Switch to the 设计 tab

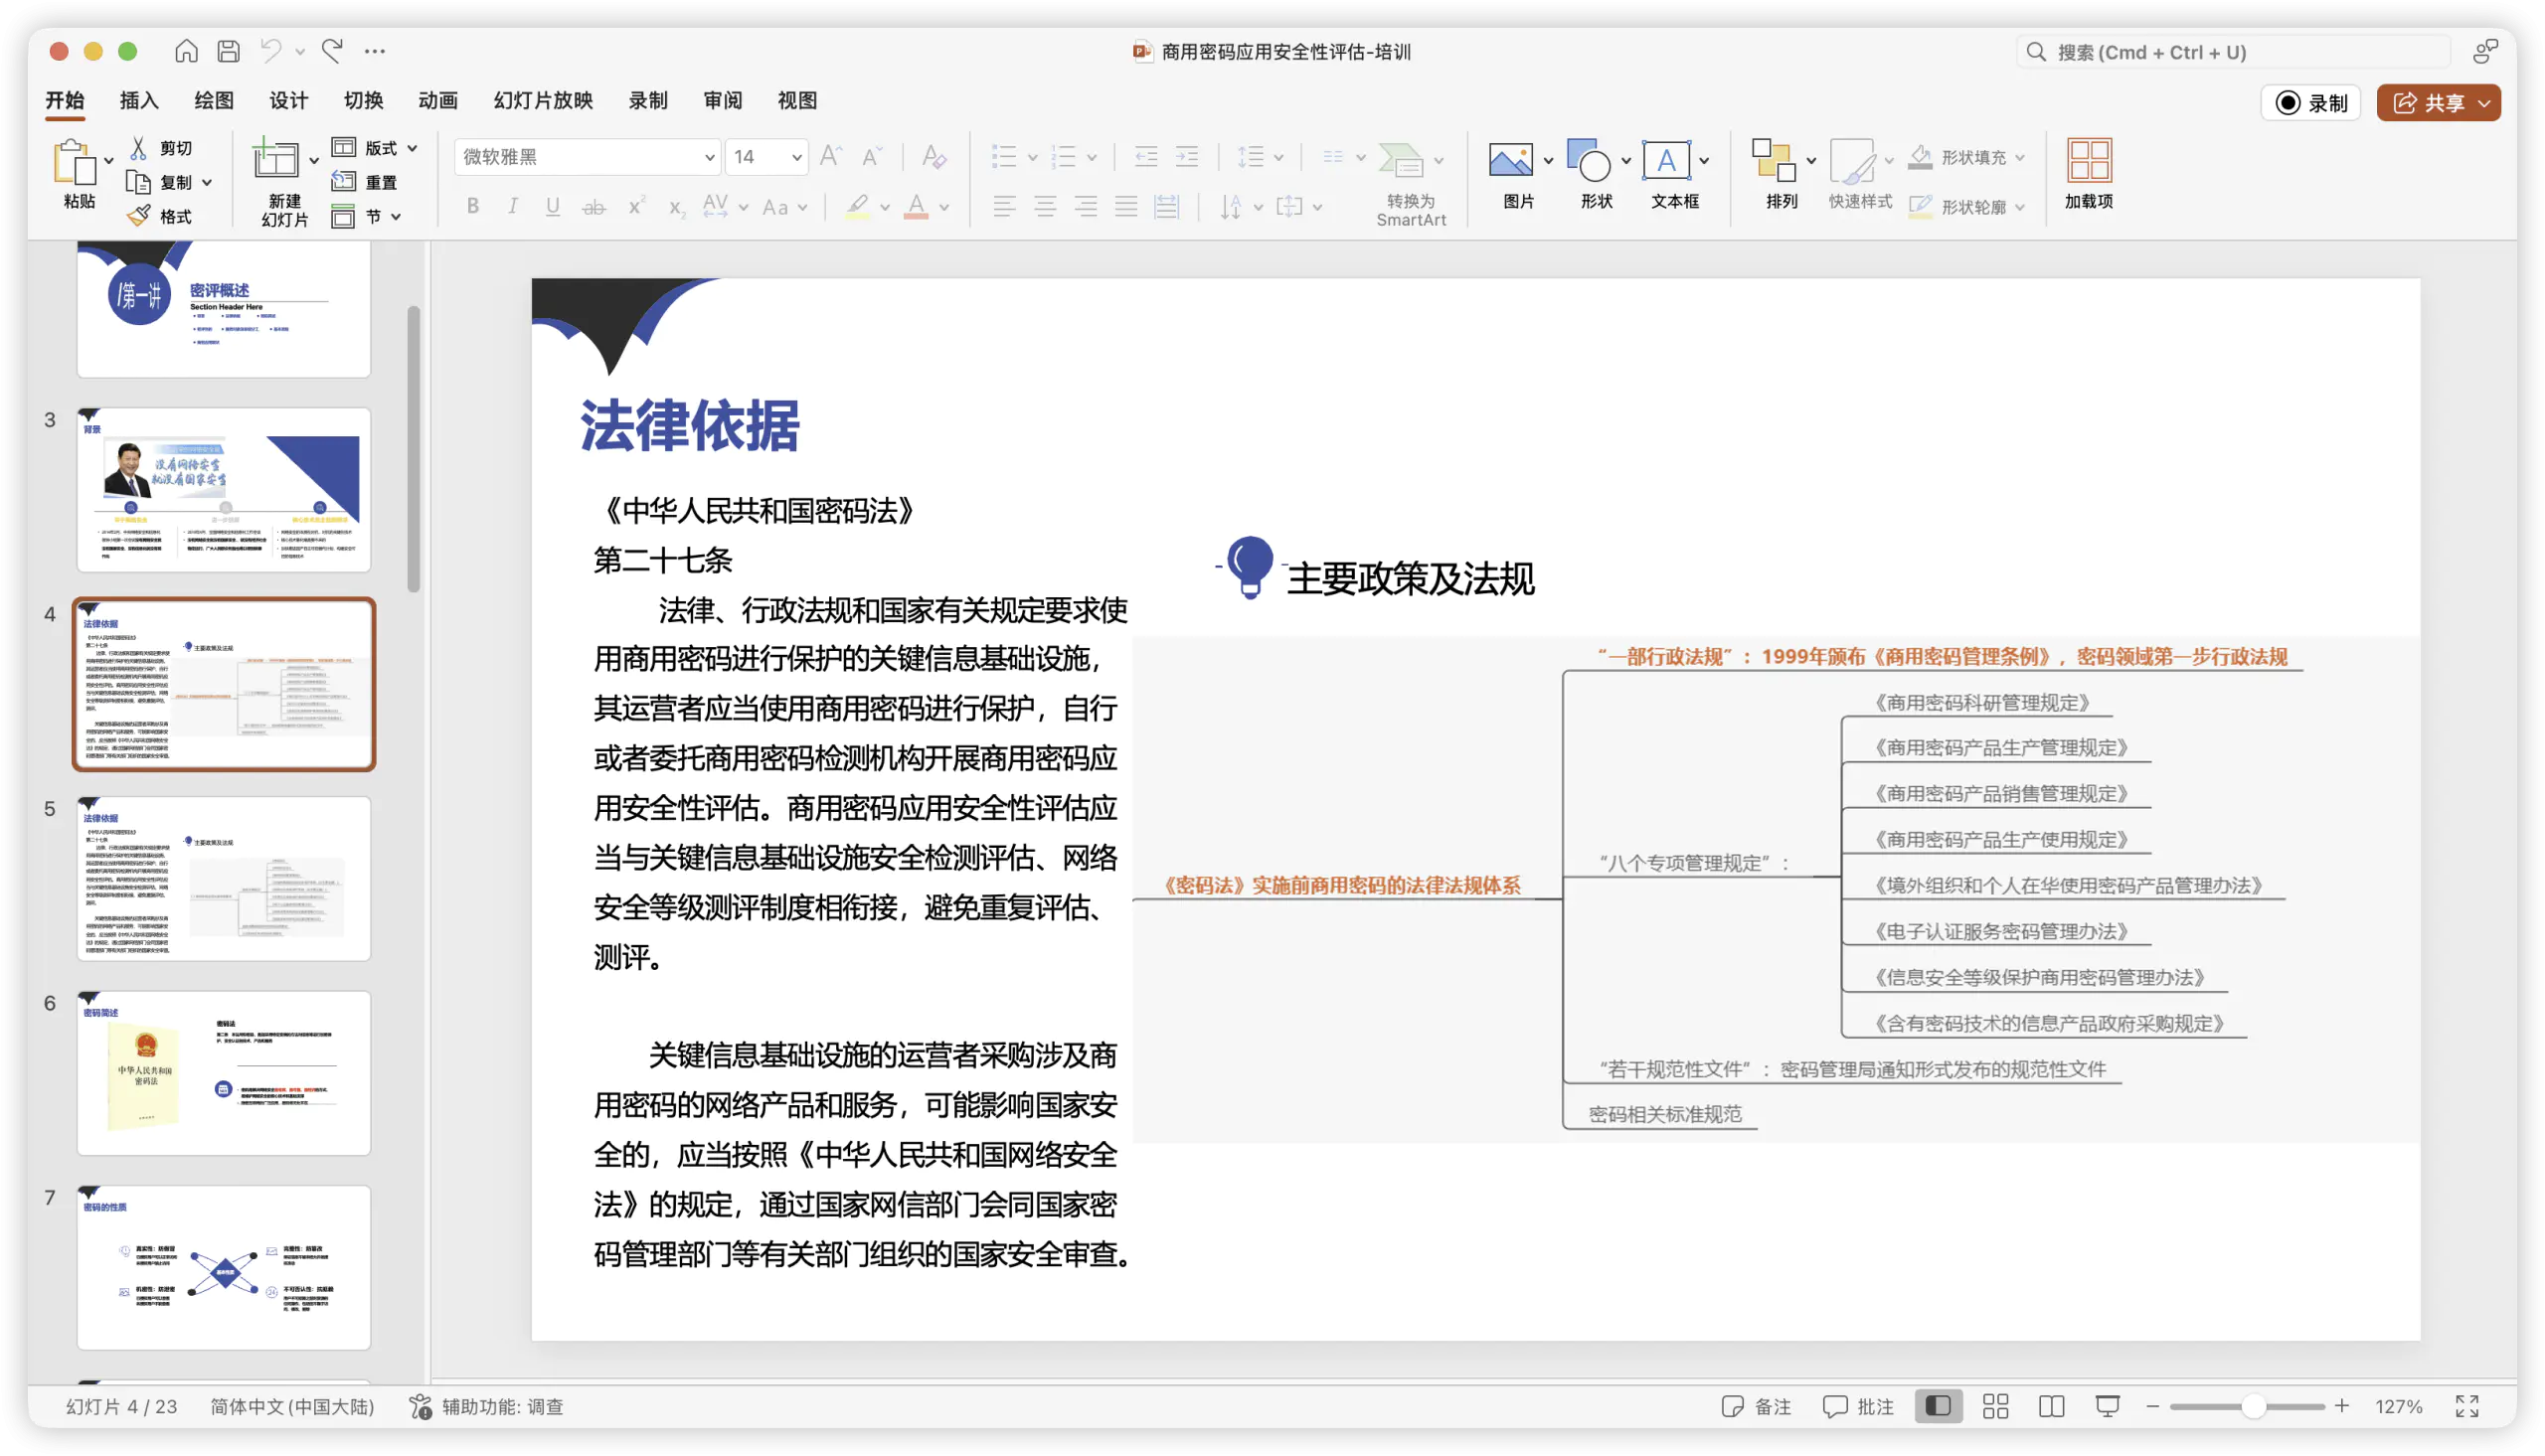pyautogui.click(x=288, y=100)
